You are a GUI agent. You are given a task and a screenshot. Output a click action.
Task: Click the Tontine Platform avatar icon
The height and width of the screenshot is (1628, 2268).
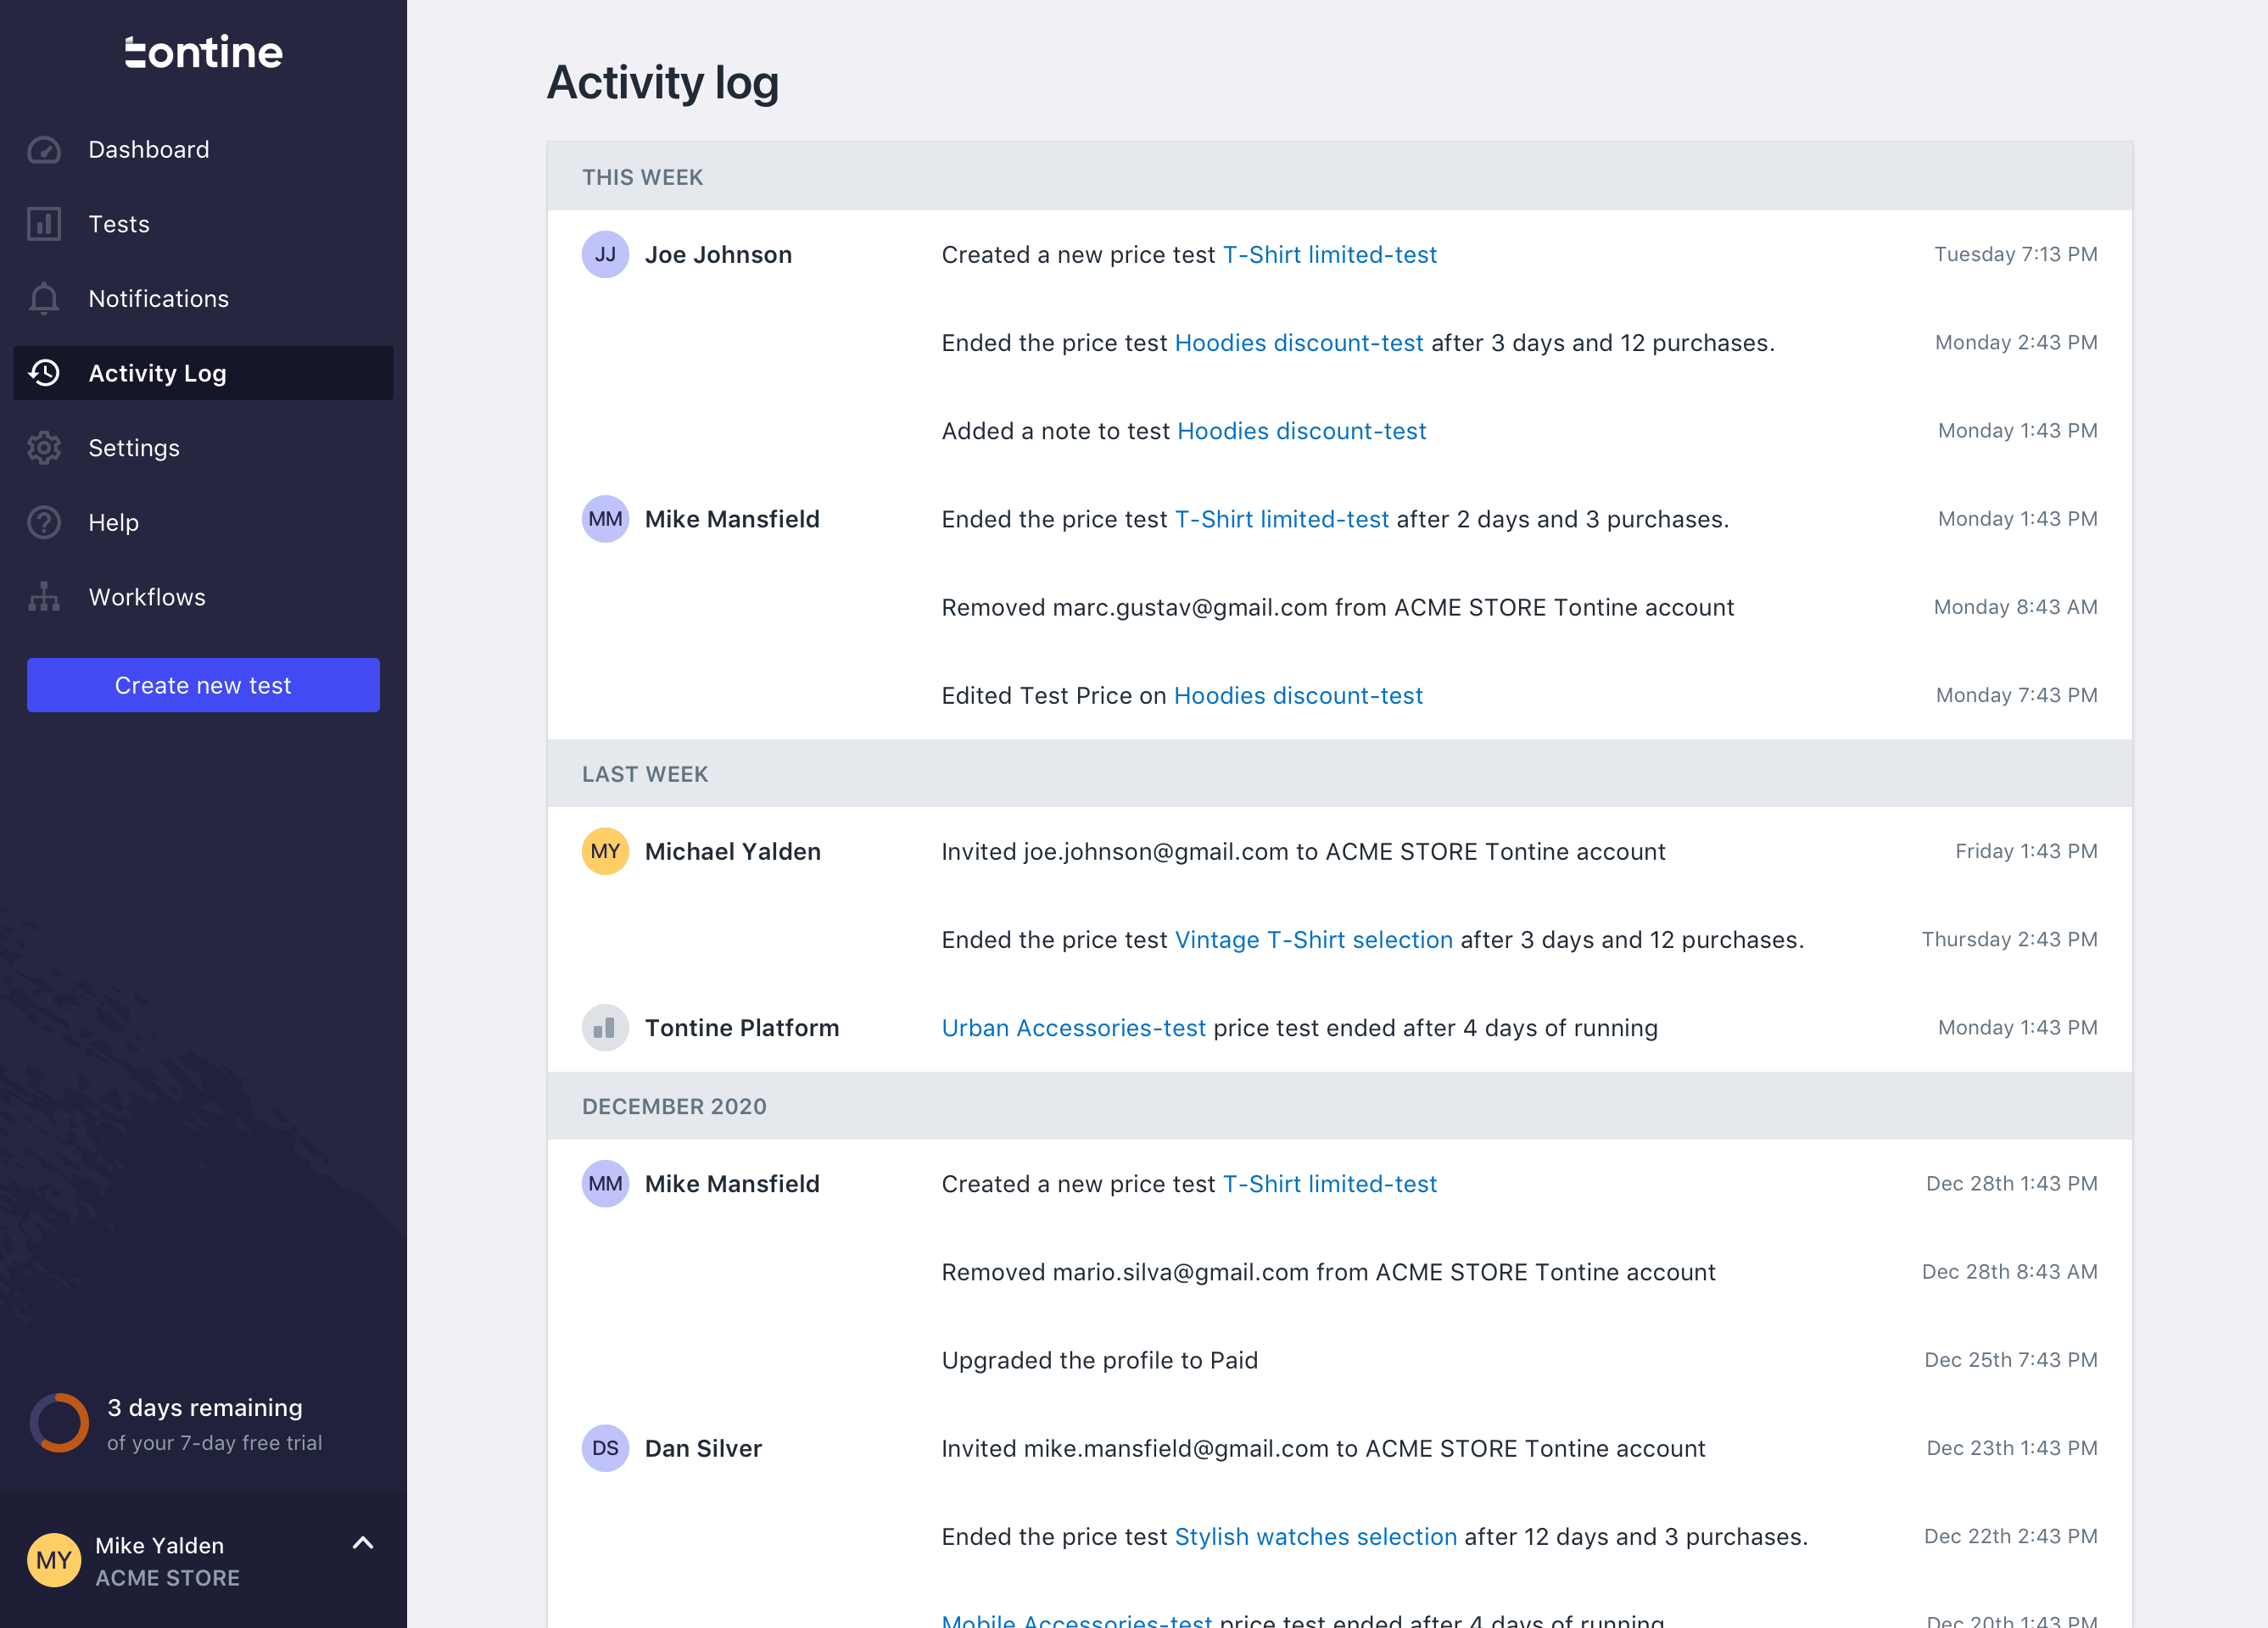tap(605, 1028)
